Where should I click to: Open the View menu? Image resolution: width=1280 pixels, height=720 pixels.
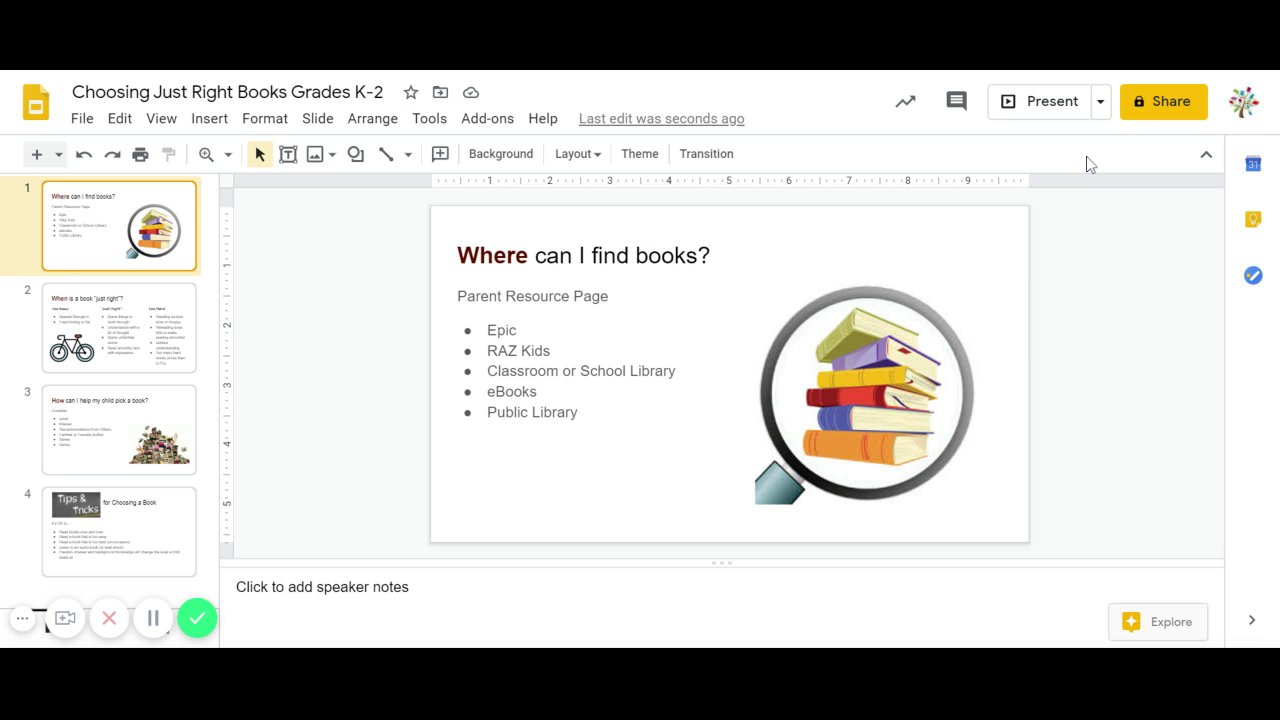click(161, 118)
